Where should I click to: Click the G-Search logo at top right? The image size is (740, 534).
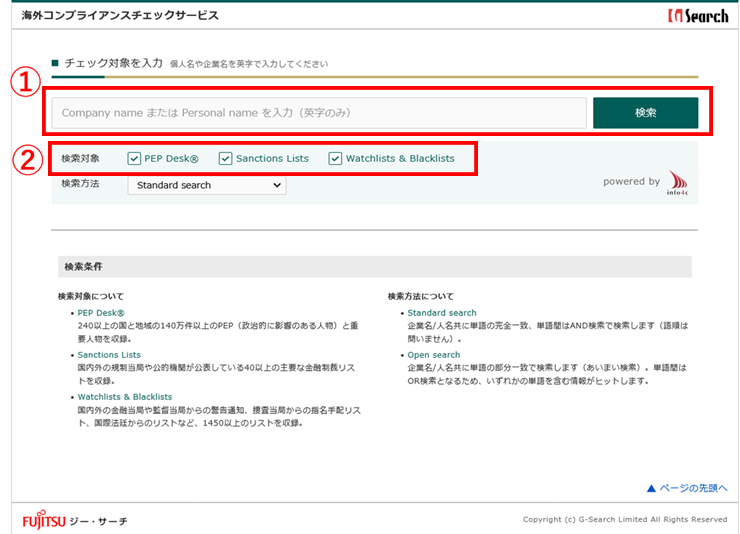[x=698, y=16]
